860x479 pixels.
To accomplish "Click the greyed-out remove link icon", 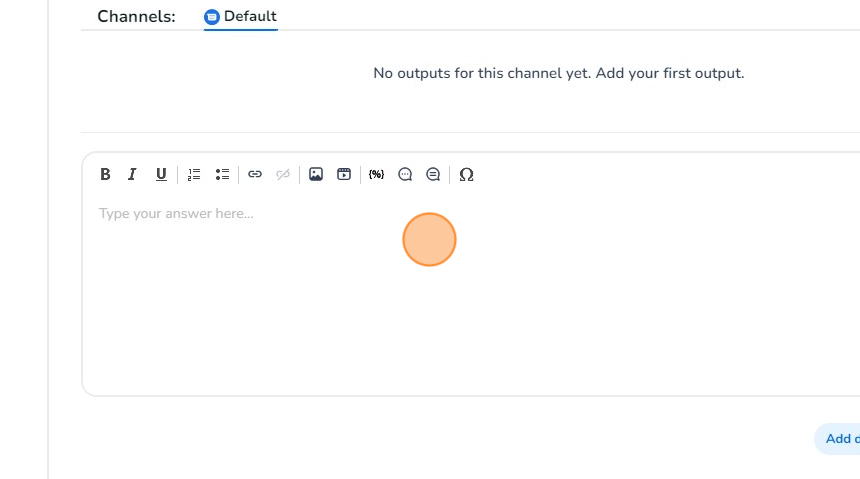I will [283, 174].
